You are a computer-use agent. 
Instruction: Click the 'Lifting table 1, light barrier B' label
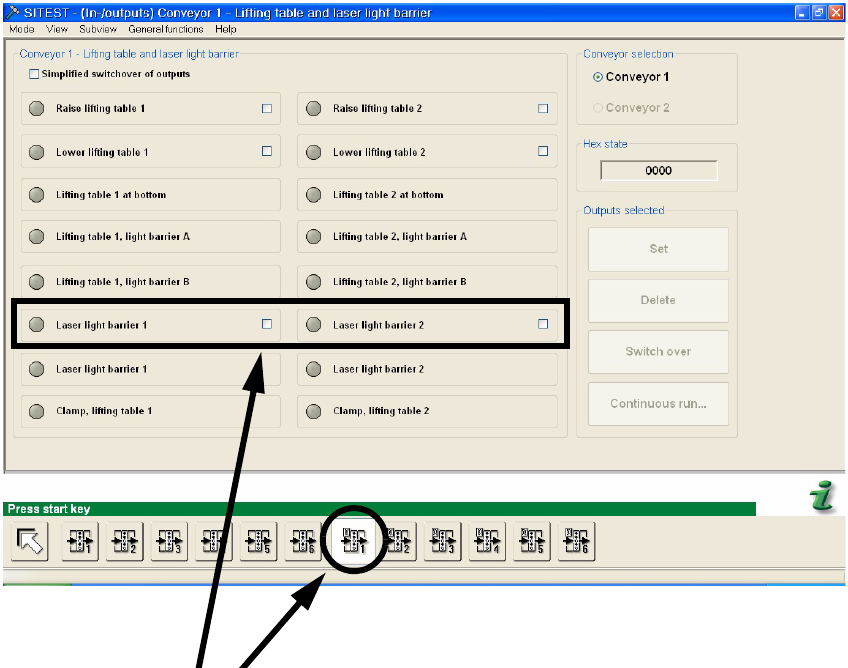123,282
